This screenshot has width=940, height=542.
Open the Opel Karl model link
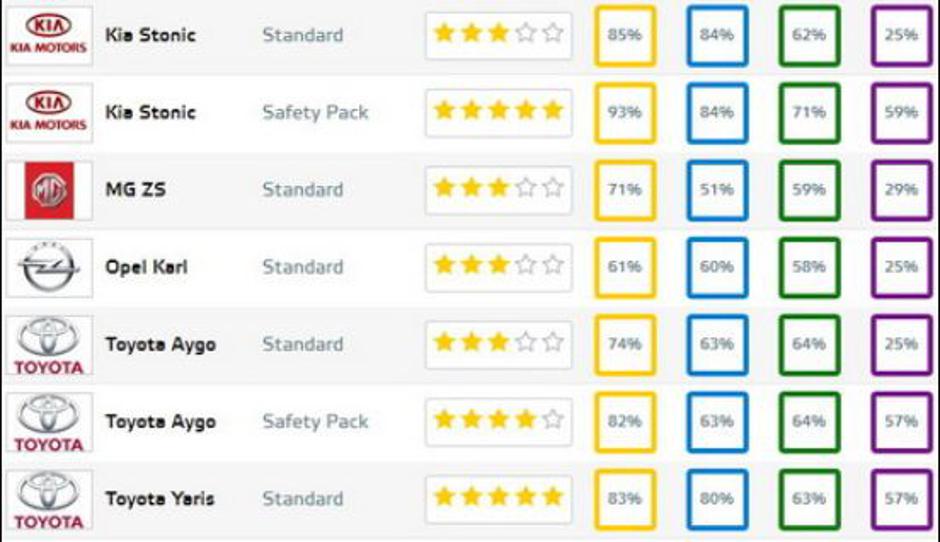(x=146, y=267)
